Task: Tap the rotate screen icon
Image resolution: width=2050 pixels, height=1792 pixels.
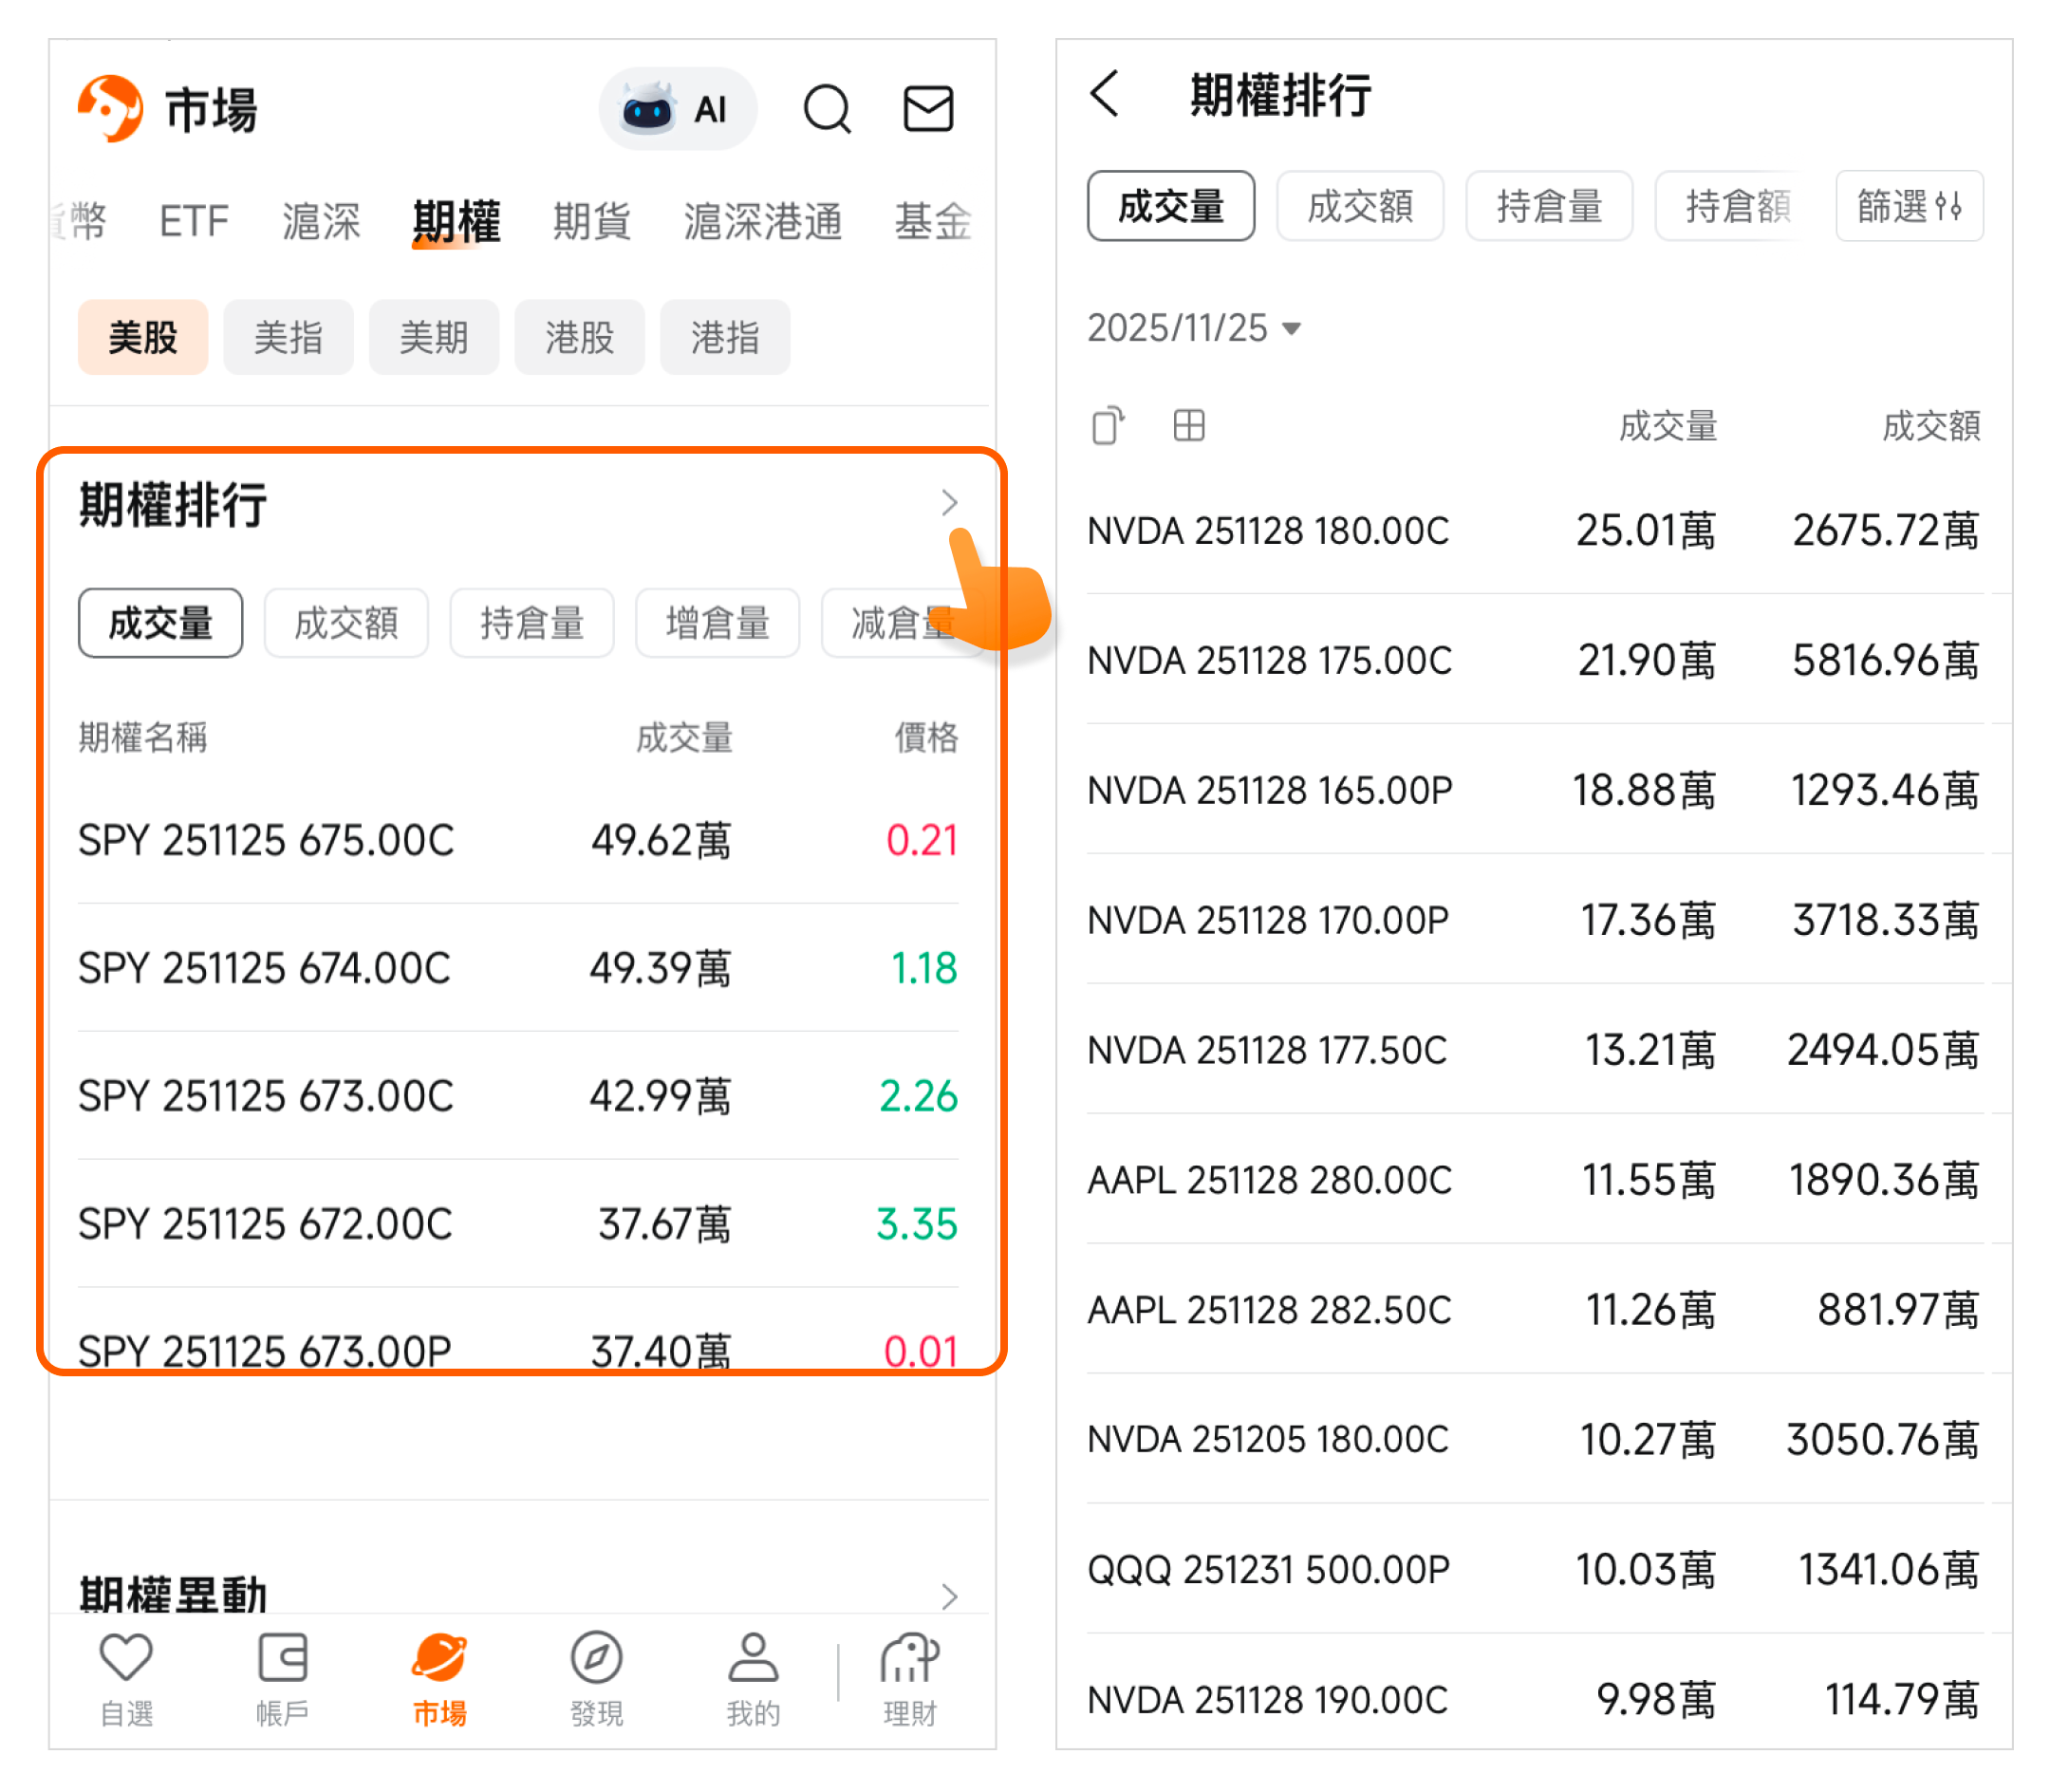Action: point(1107,426)
